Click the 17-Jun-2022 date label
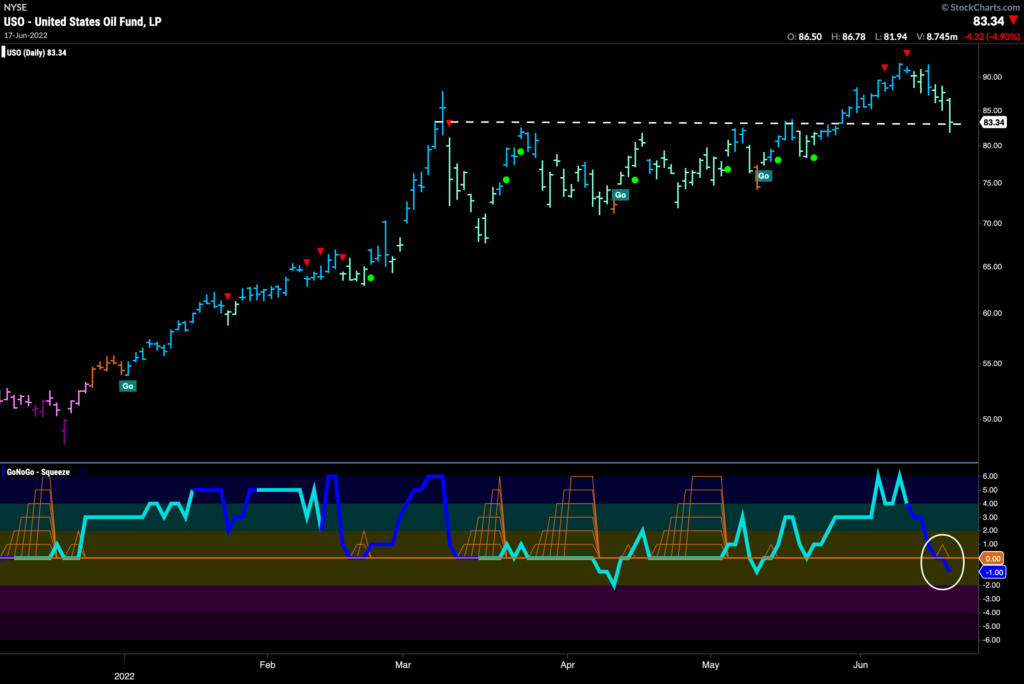 point(25,35)
